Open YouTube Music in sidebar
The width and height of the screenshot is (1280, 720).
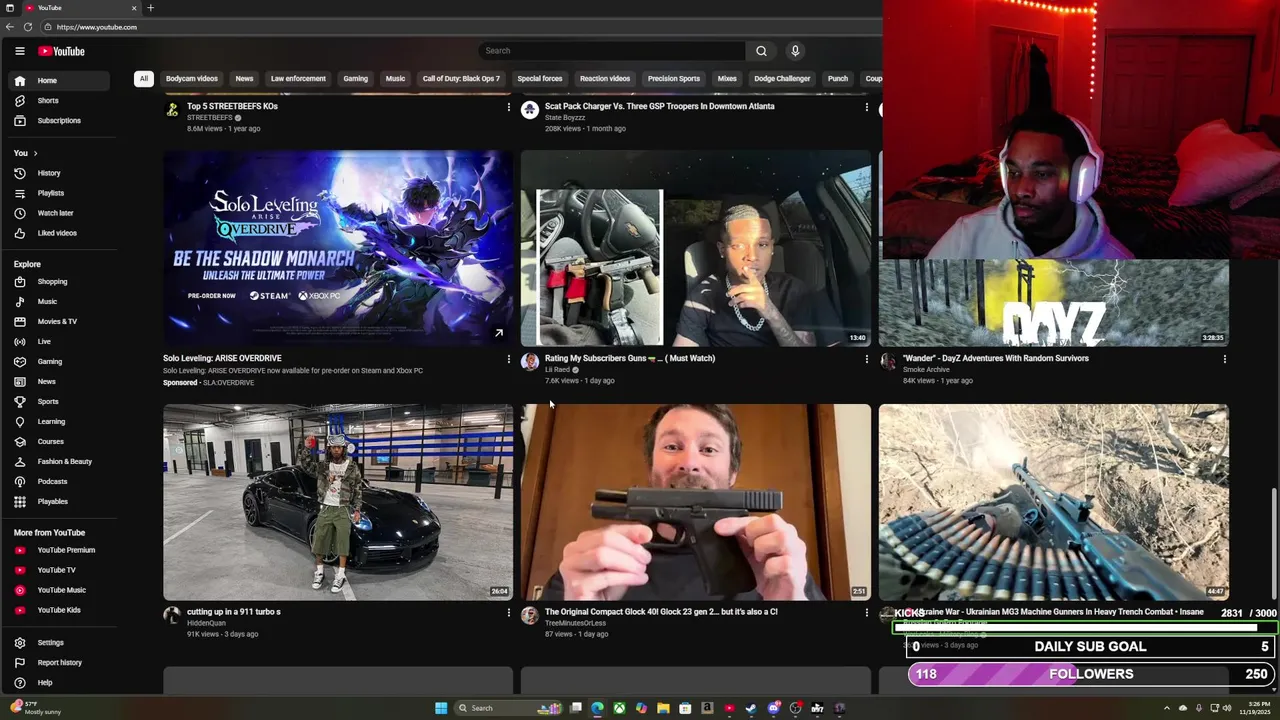[59, 590]
